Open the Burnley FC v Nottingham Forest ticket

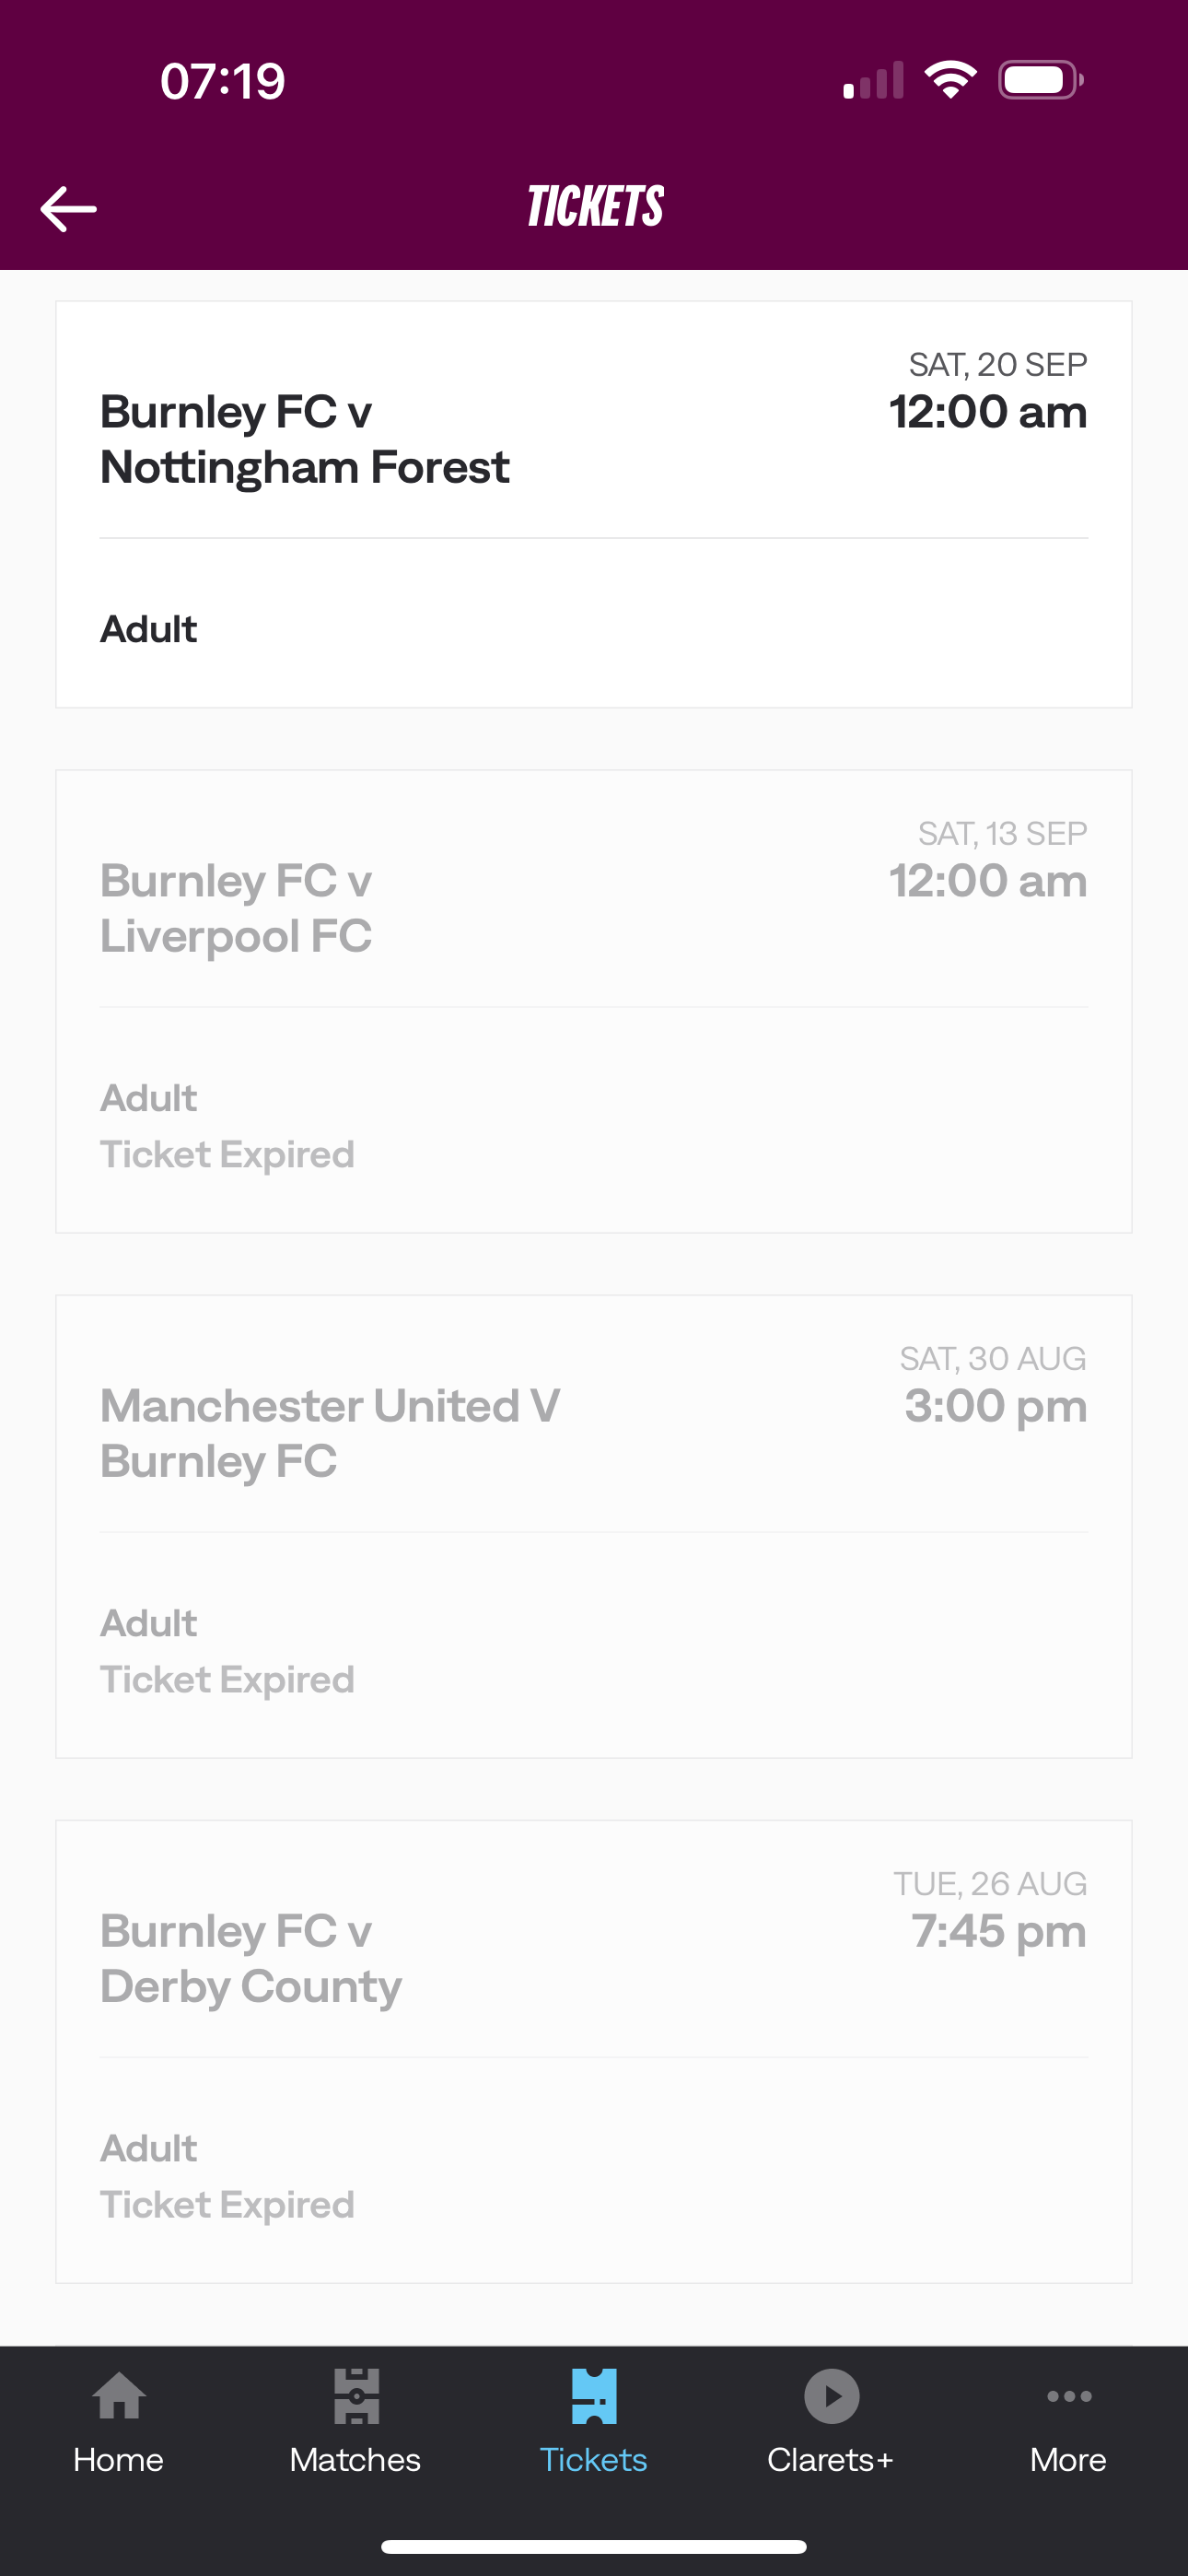593,504
